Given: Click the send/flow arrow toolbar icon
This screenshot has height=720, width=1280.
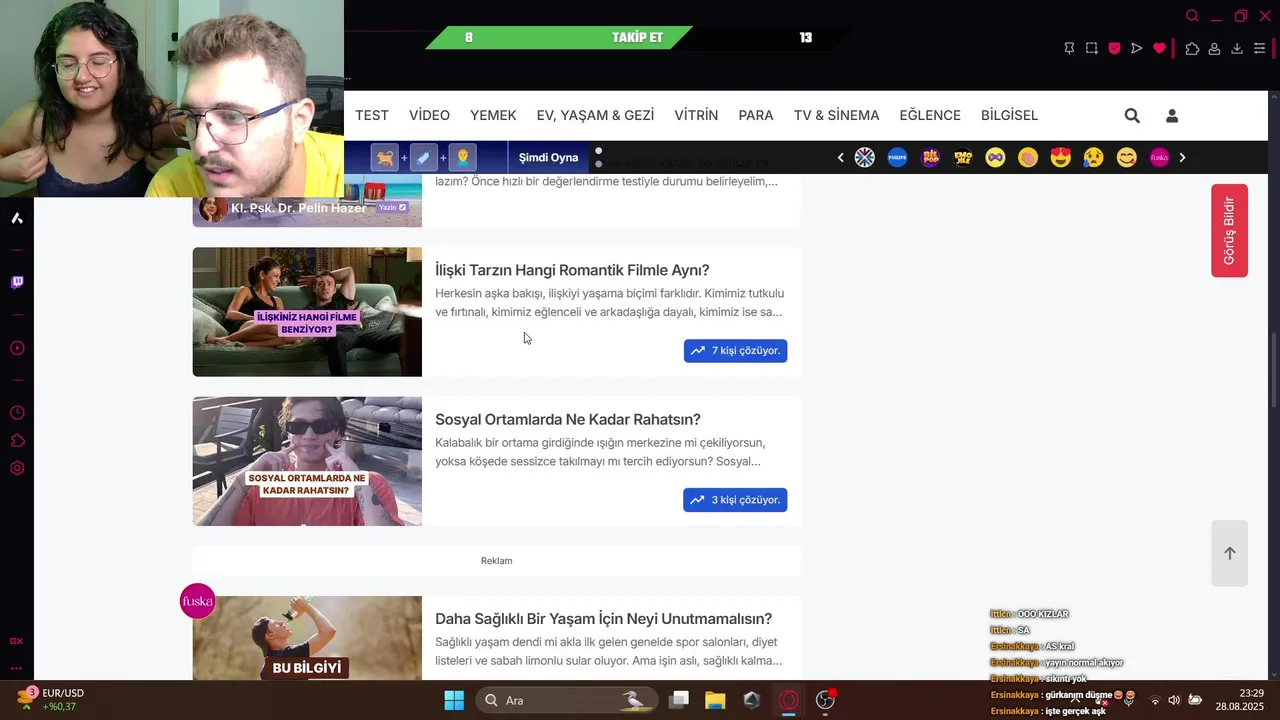Looking at the screenshot, I should pos(1137,48).
